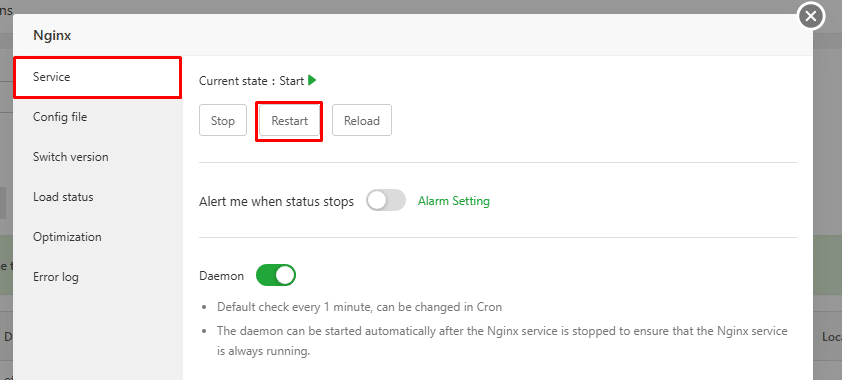Open the Alarm Setting link
842x380 pixels.
[454, 201]
